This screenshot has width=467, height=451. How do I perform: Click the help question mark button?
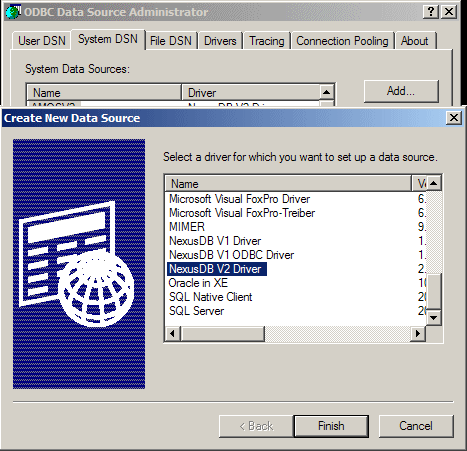coord(431,12)
